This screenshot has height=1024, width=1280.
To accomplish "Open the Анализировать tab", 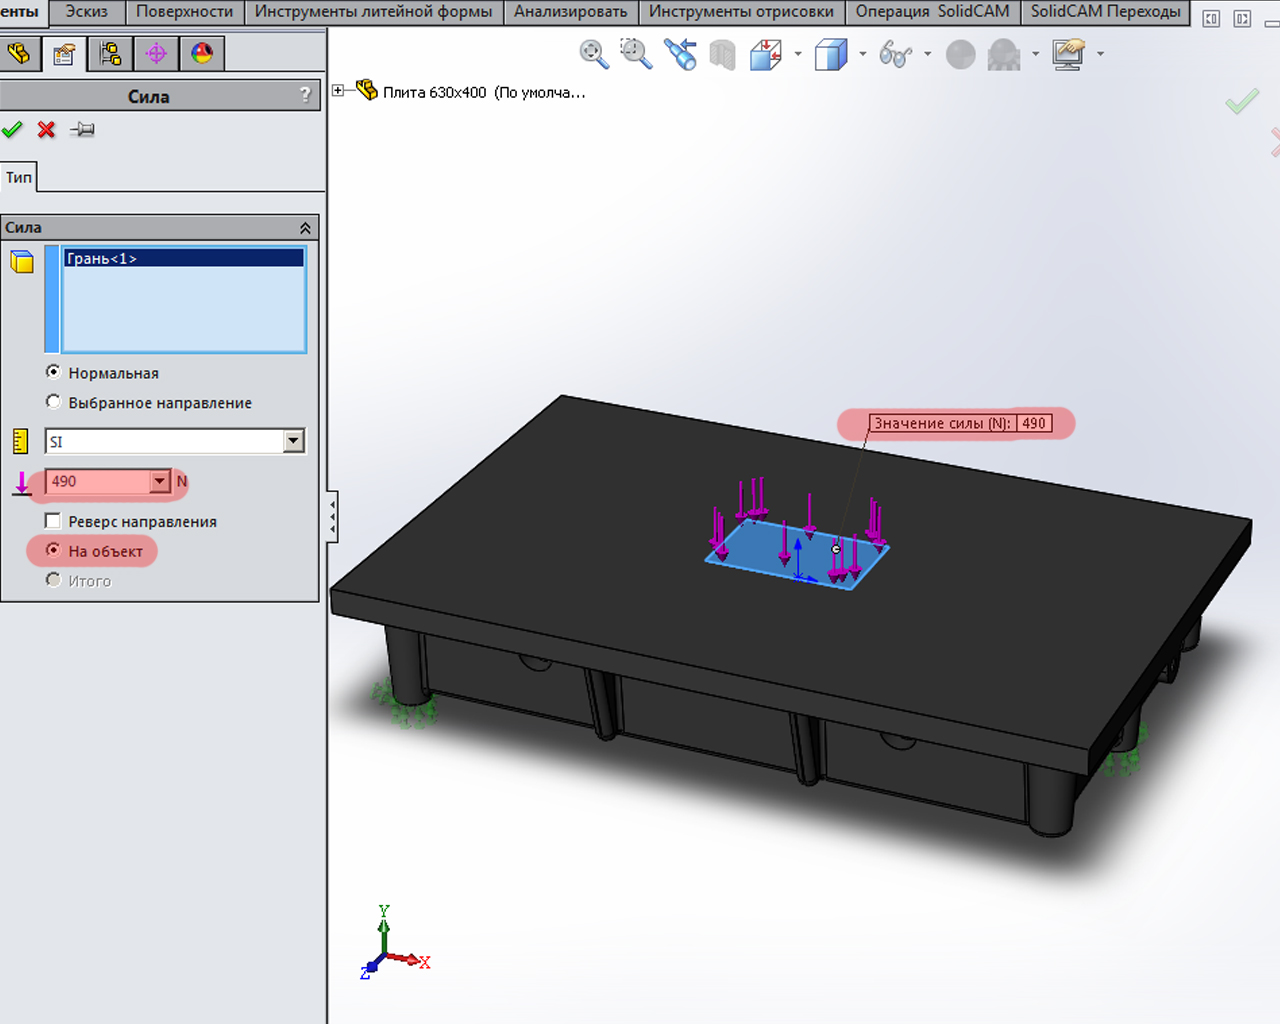I will tap(571, 12).
